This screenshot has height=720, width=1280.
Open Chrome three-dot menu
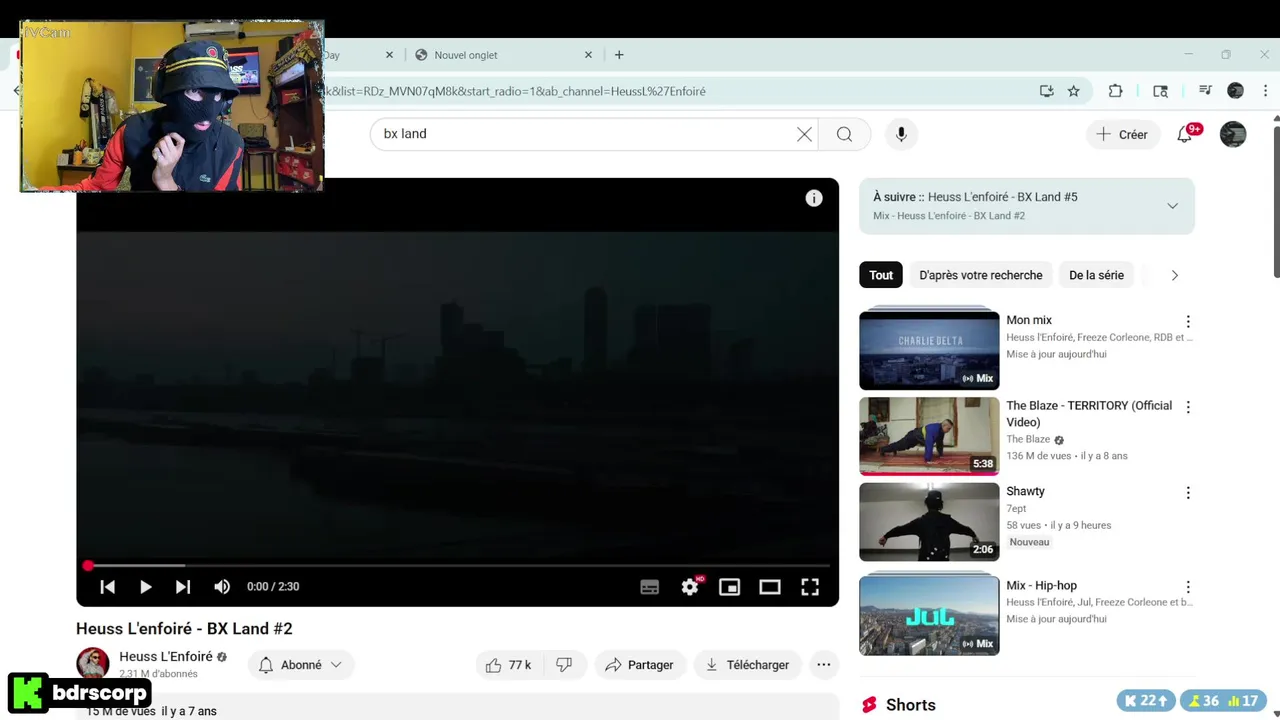coord(1265,91)
